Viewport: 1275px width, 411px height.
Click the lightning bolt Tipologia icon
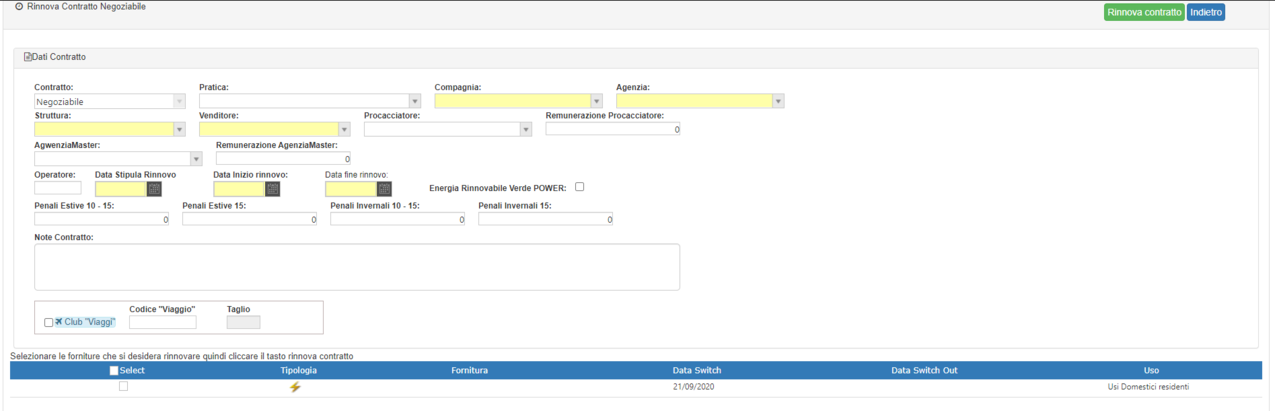295,387
